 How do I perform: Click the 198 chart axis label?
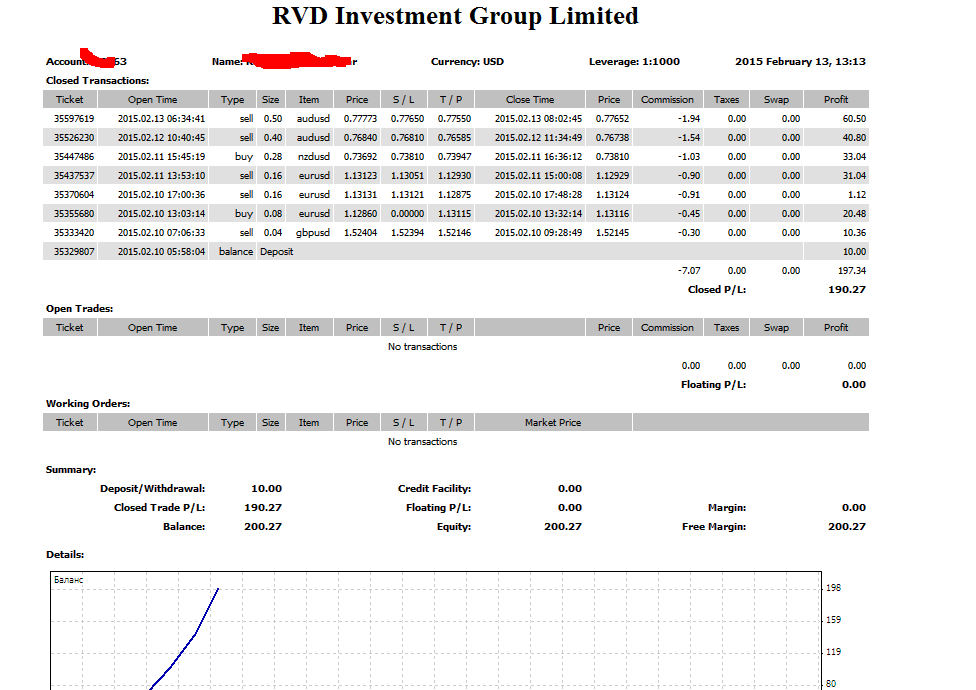pos(833,587)
